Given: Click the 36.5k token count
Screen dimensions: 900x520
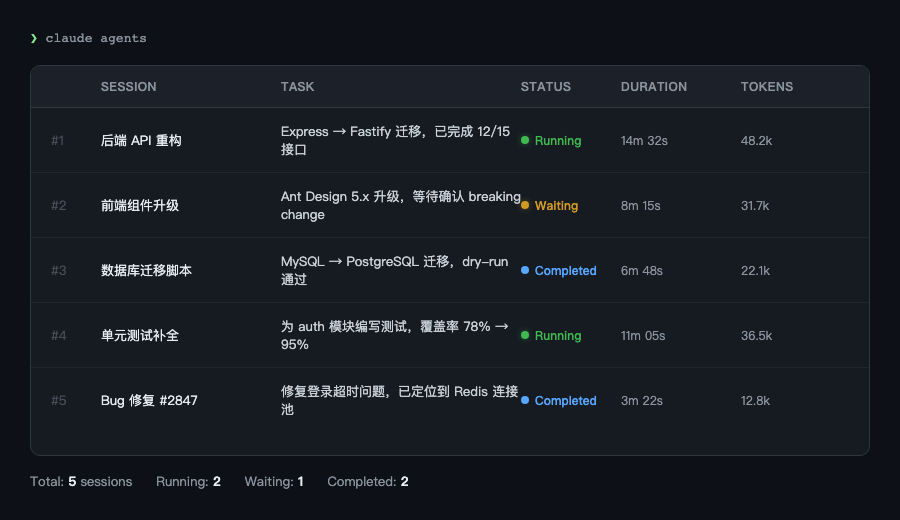Looking at the screenshot, I should [757, 335].
